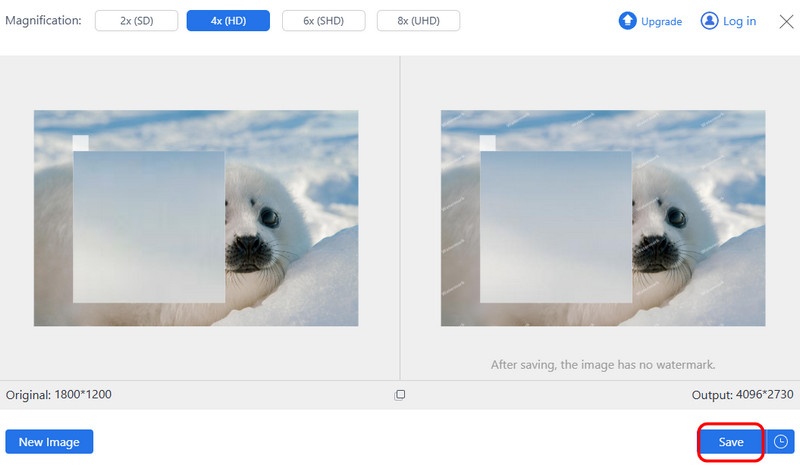800x469 pixels.
Task: Click the Output: 4096*2730 size text
Action: click(741, 395)
